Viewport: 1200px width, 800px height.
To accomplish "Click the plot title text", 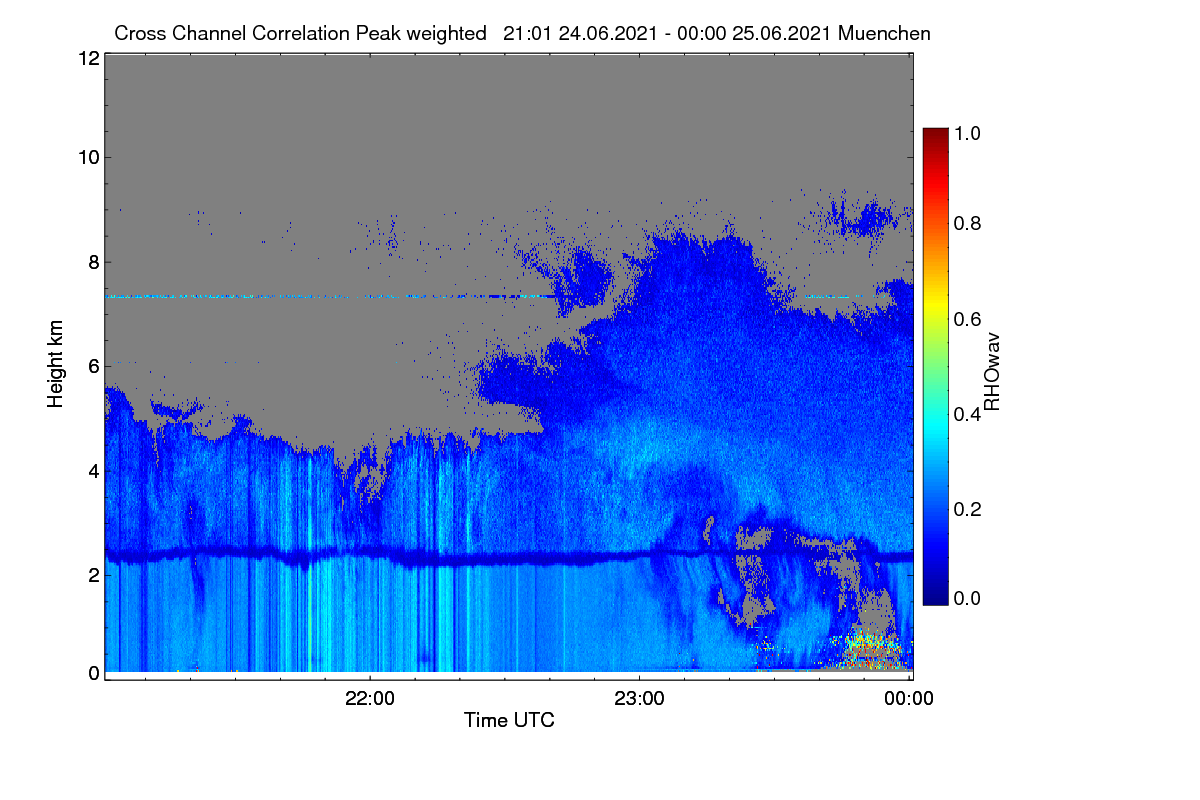I will click(522, 33).
